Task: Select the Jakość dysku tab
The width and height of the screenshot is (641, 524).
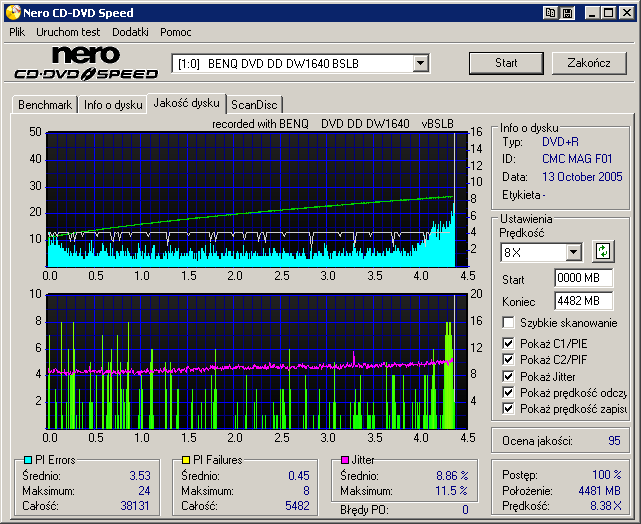Action: pyautogui.click(x=186, y=103)
